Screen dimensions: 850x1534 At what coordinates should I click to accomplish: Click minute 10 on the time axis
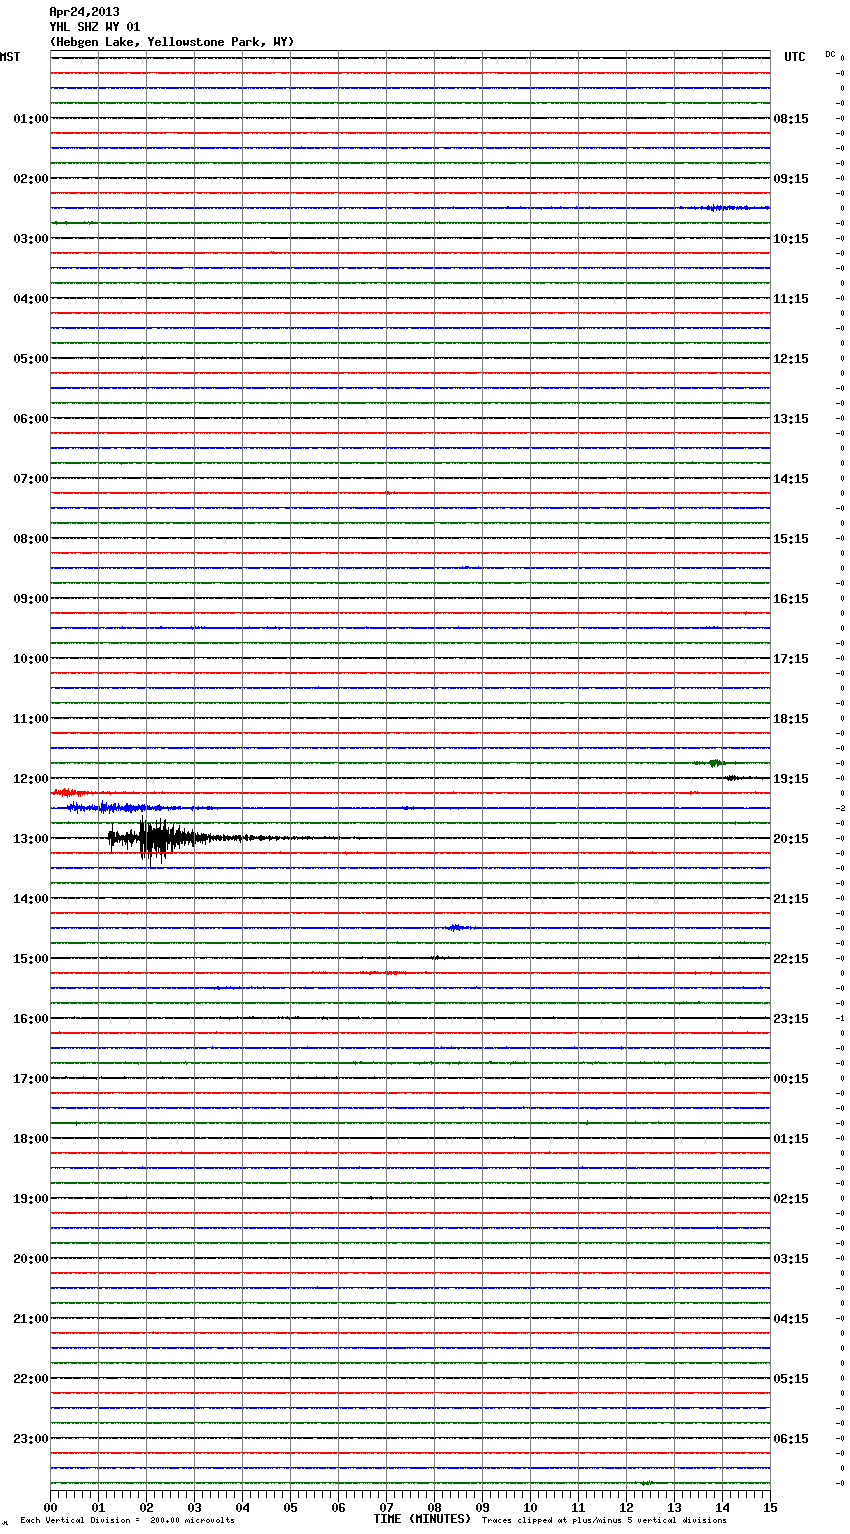click(x=530, y=1507)
